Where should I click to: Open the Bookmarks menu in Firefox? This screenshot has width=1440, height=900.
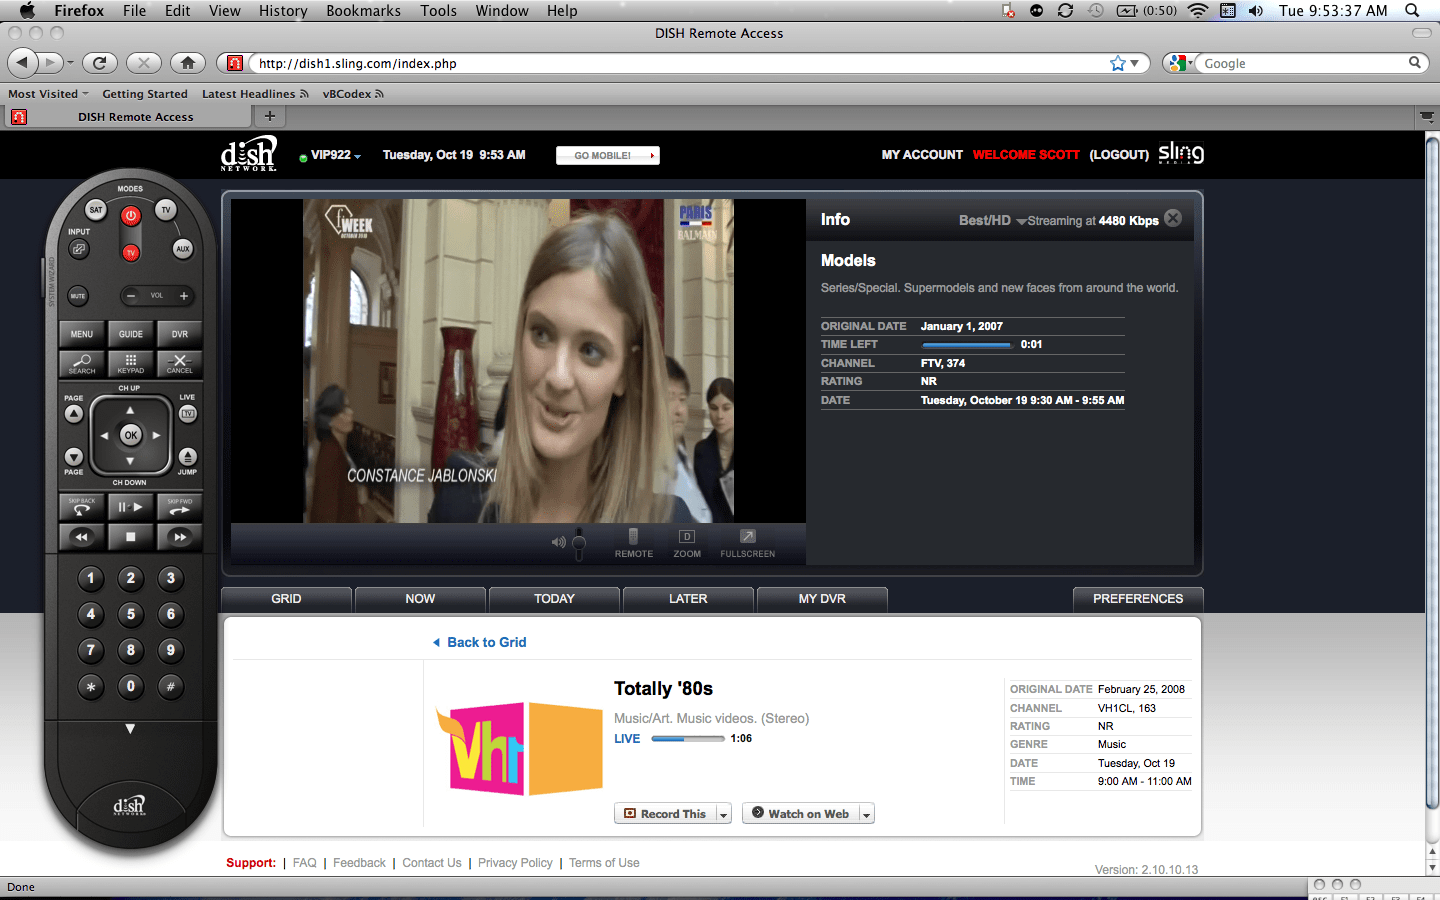[363, 10]
